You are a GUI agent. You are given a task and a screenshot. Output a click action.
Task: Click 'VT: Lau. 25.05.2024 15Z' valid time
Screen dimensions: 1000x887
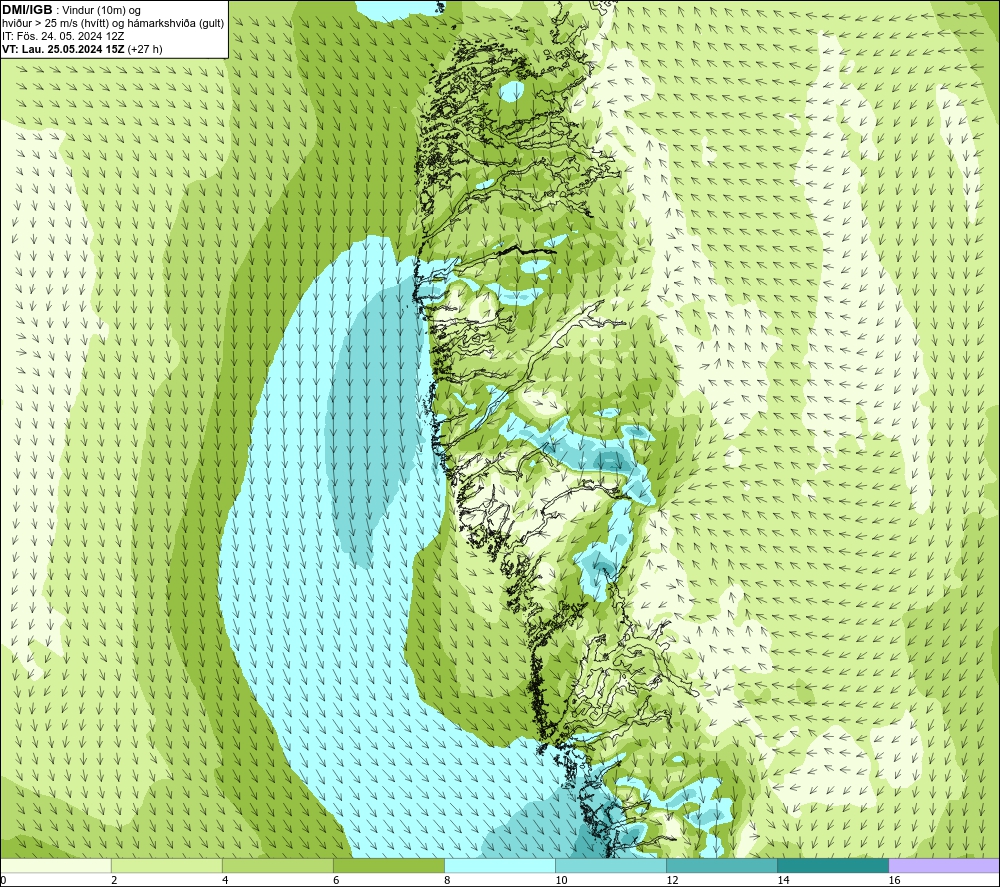tap(63, 49)
